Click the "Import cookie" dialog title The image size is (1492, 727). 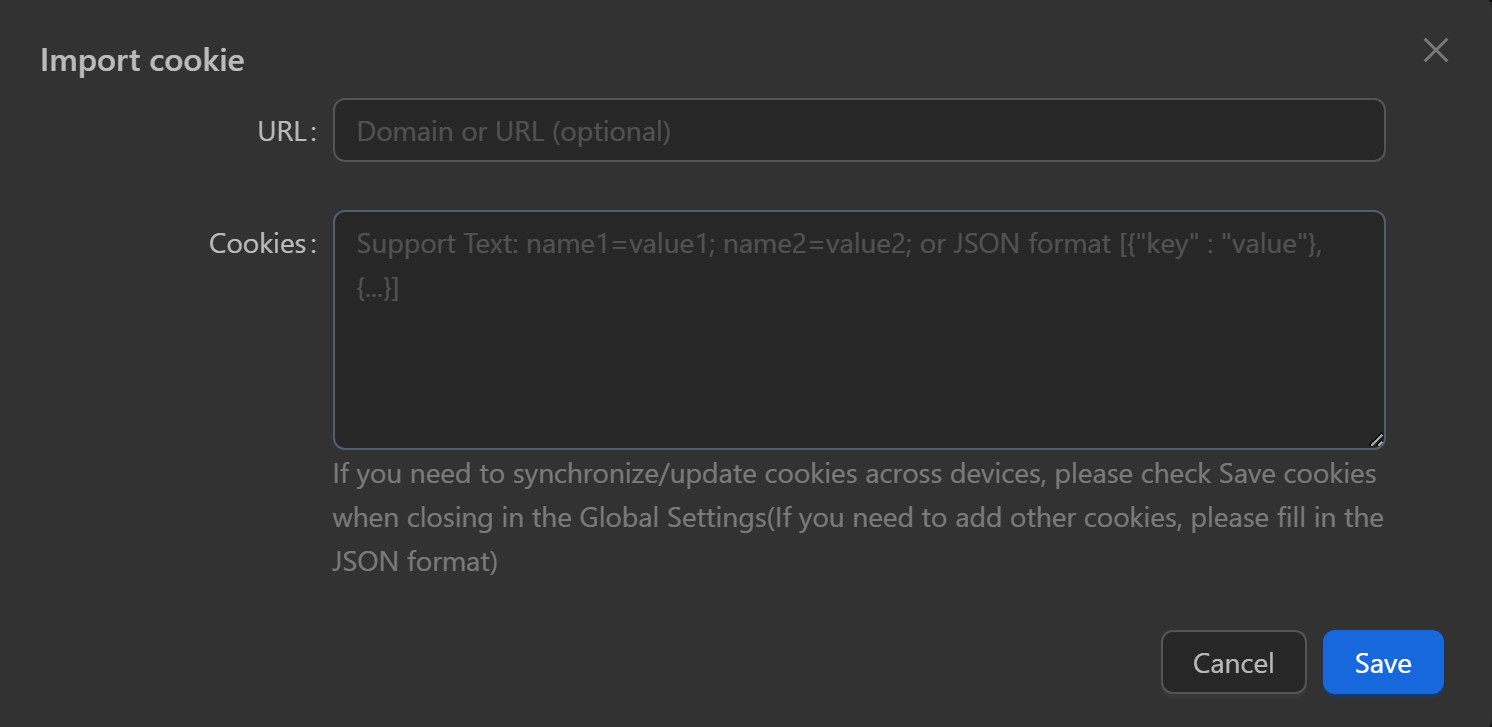pos(142,60)
